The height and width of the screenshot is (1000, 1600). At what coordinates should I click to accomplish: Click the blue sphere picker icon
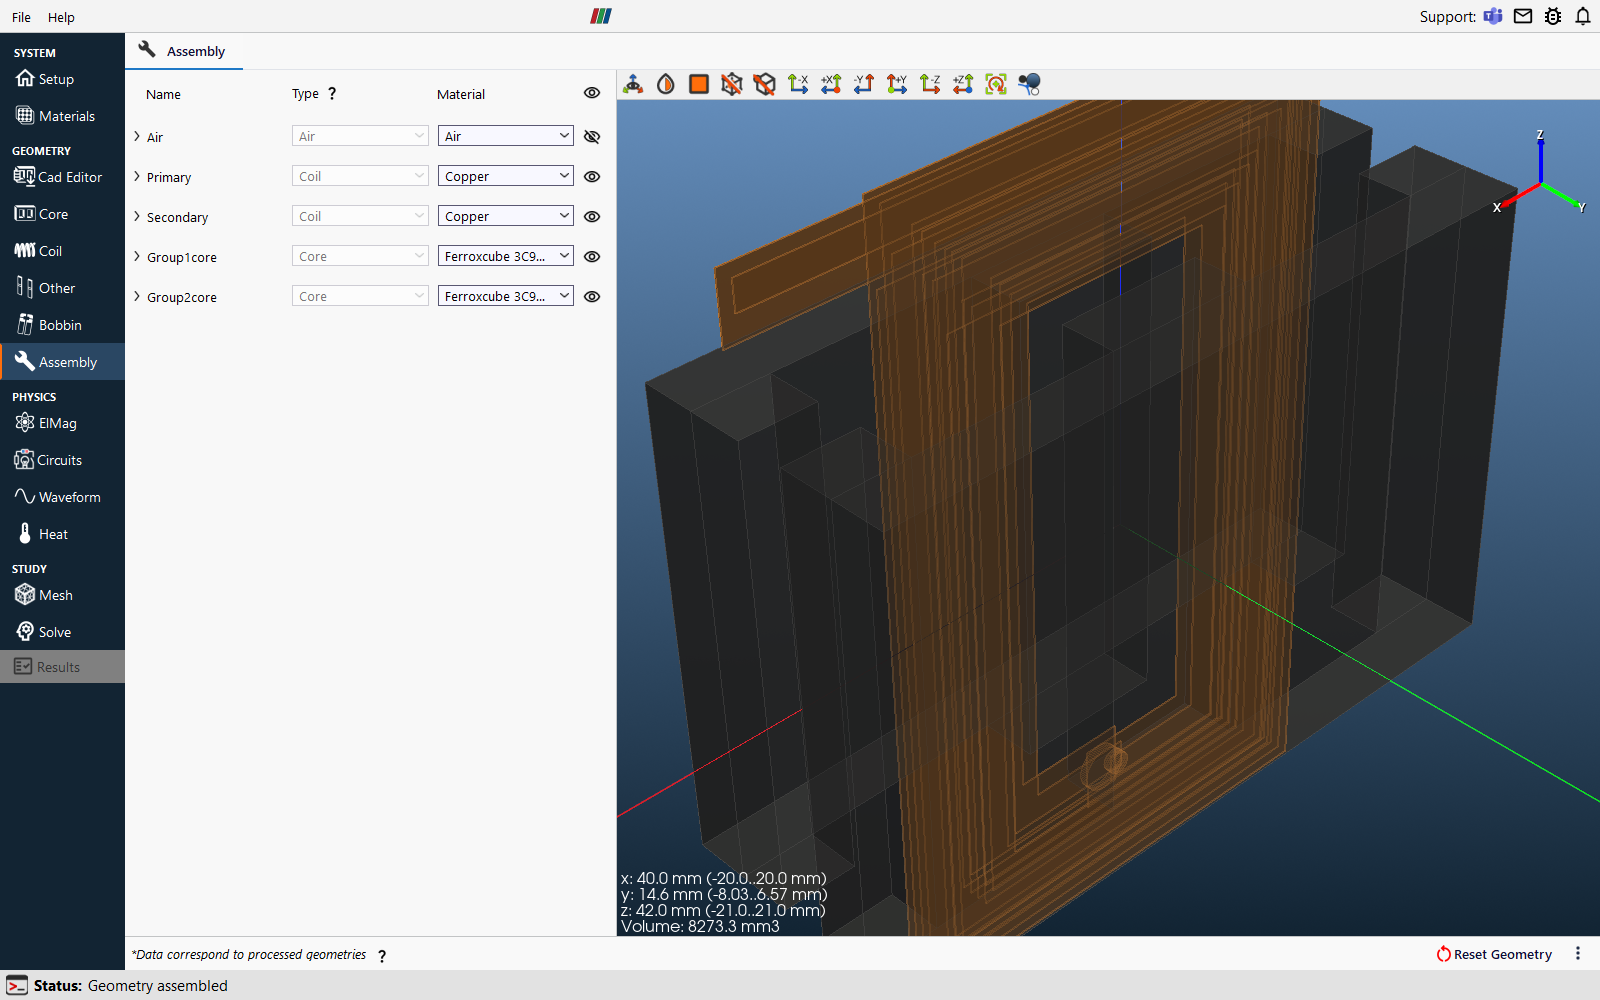1029,84
